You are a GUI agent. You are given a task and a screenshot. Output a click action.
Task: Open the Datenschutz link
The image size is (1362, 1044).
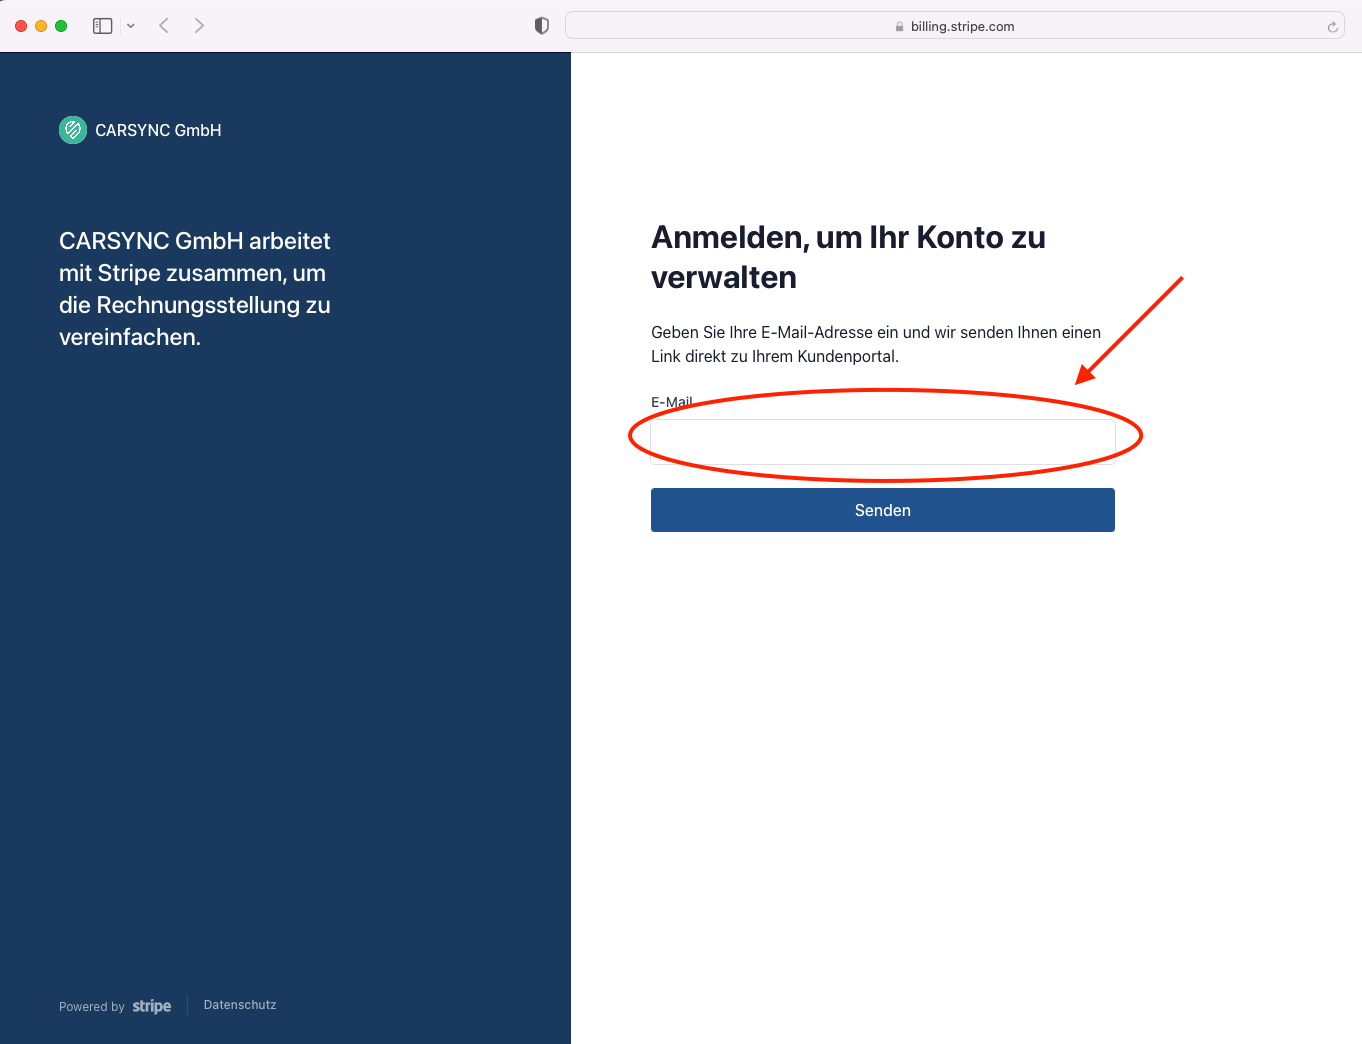[x=240, y=1005]
